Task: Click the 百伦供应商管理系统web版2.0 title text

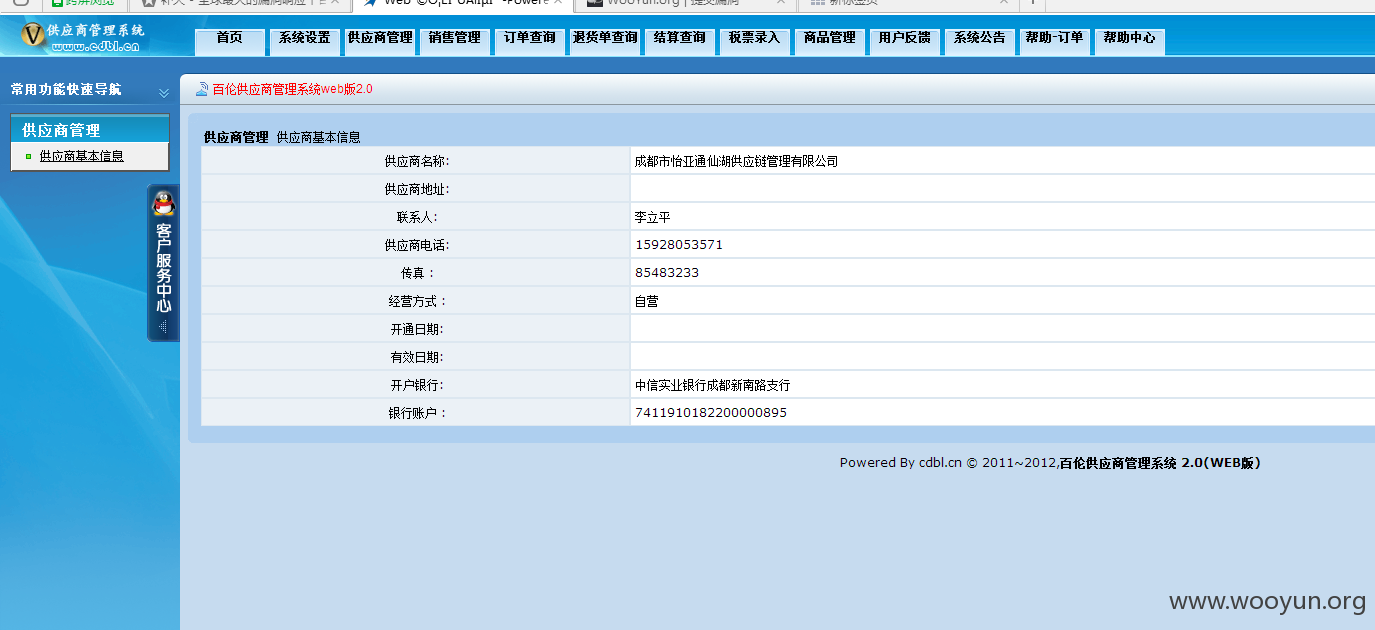Action: 292,89
